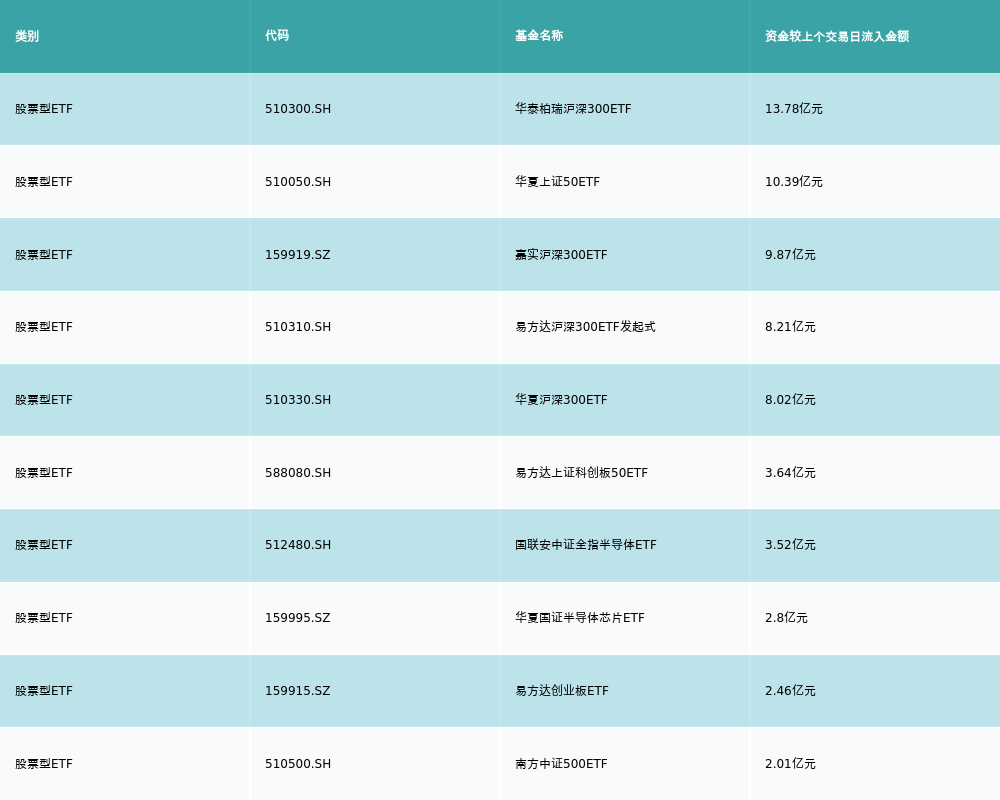Click the 易方达沪深300ETF发起式 fund name

[x=585, y=327]
